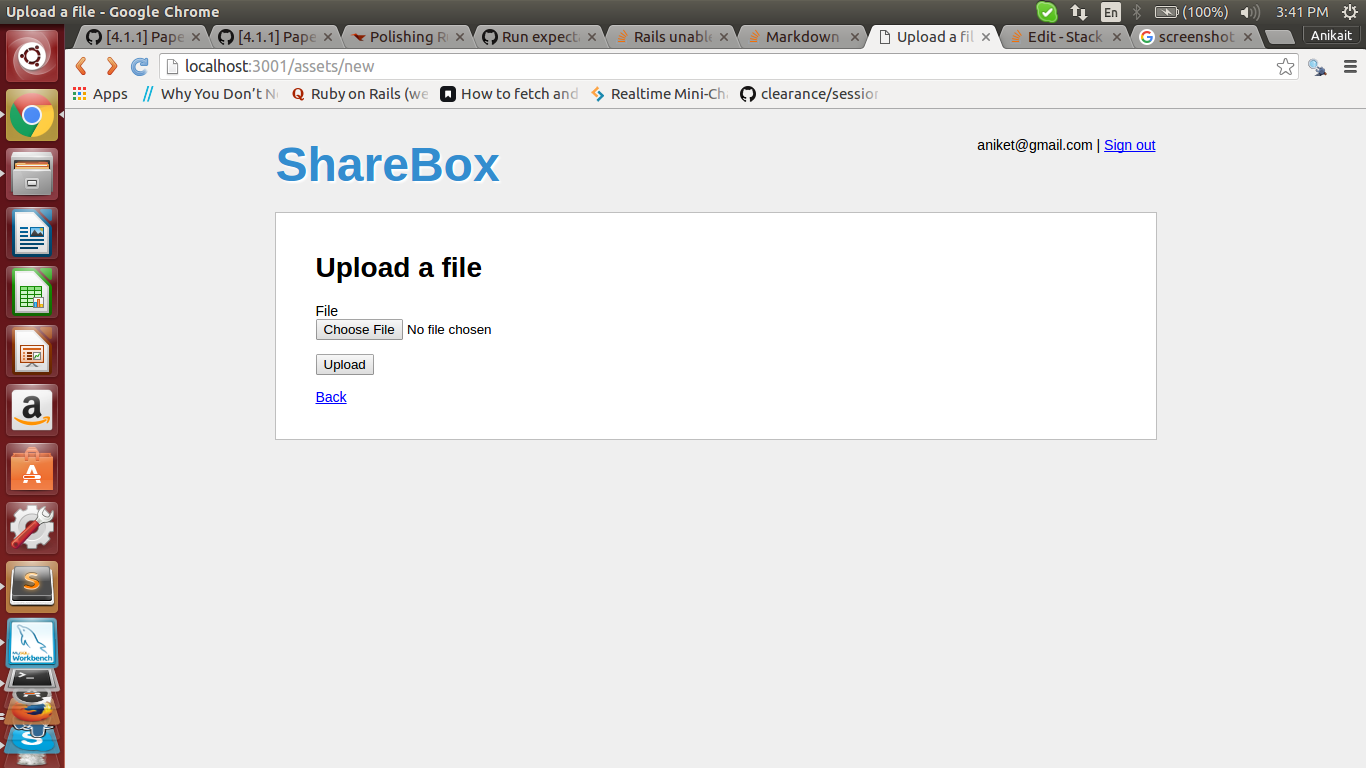The height and width of the screenshot is (768, 1366).
Task: Bookmark page with the star icon
Action: point(1285,67)
